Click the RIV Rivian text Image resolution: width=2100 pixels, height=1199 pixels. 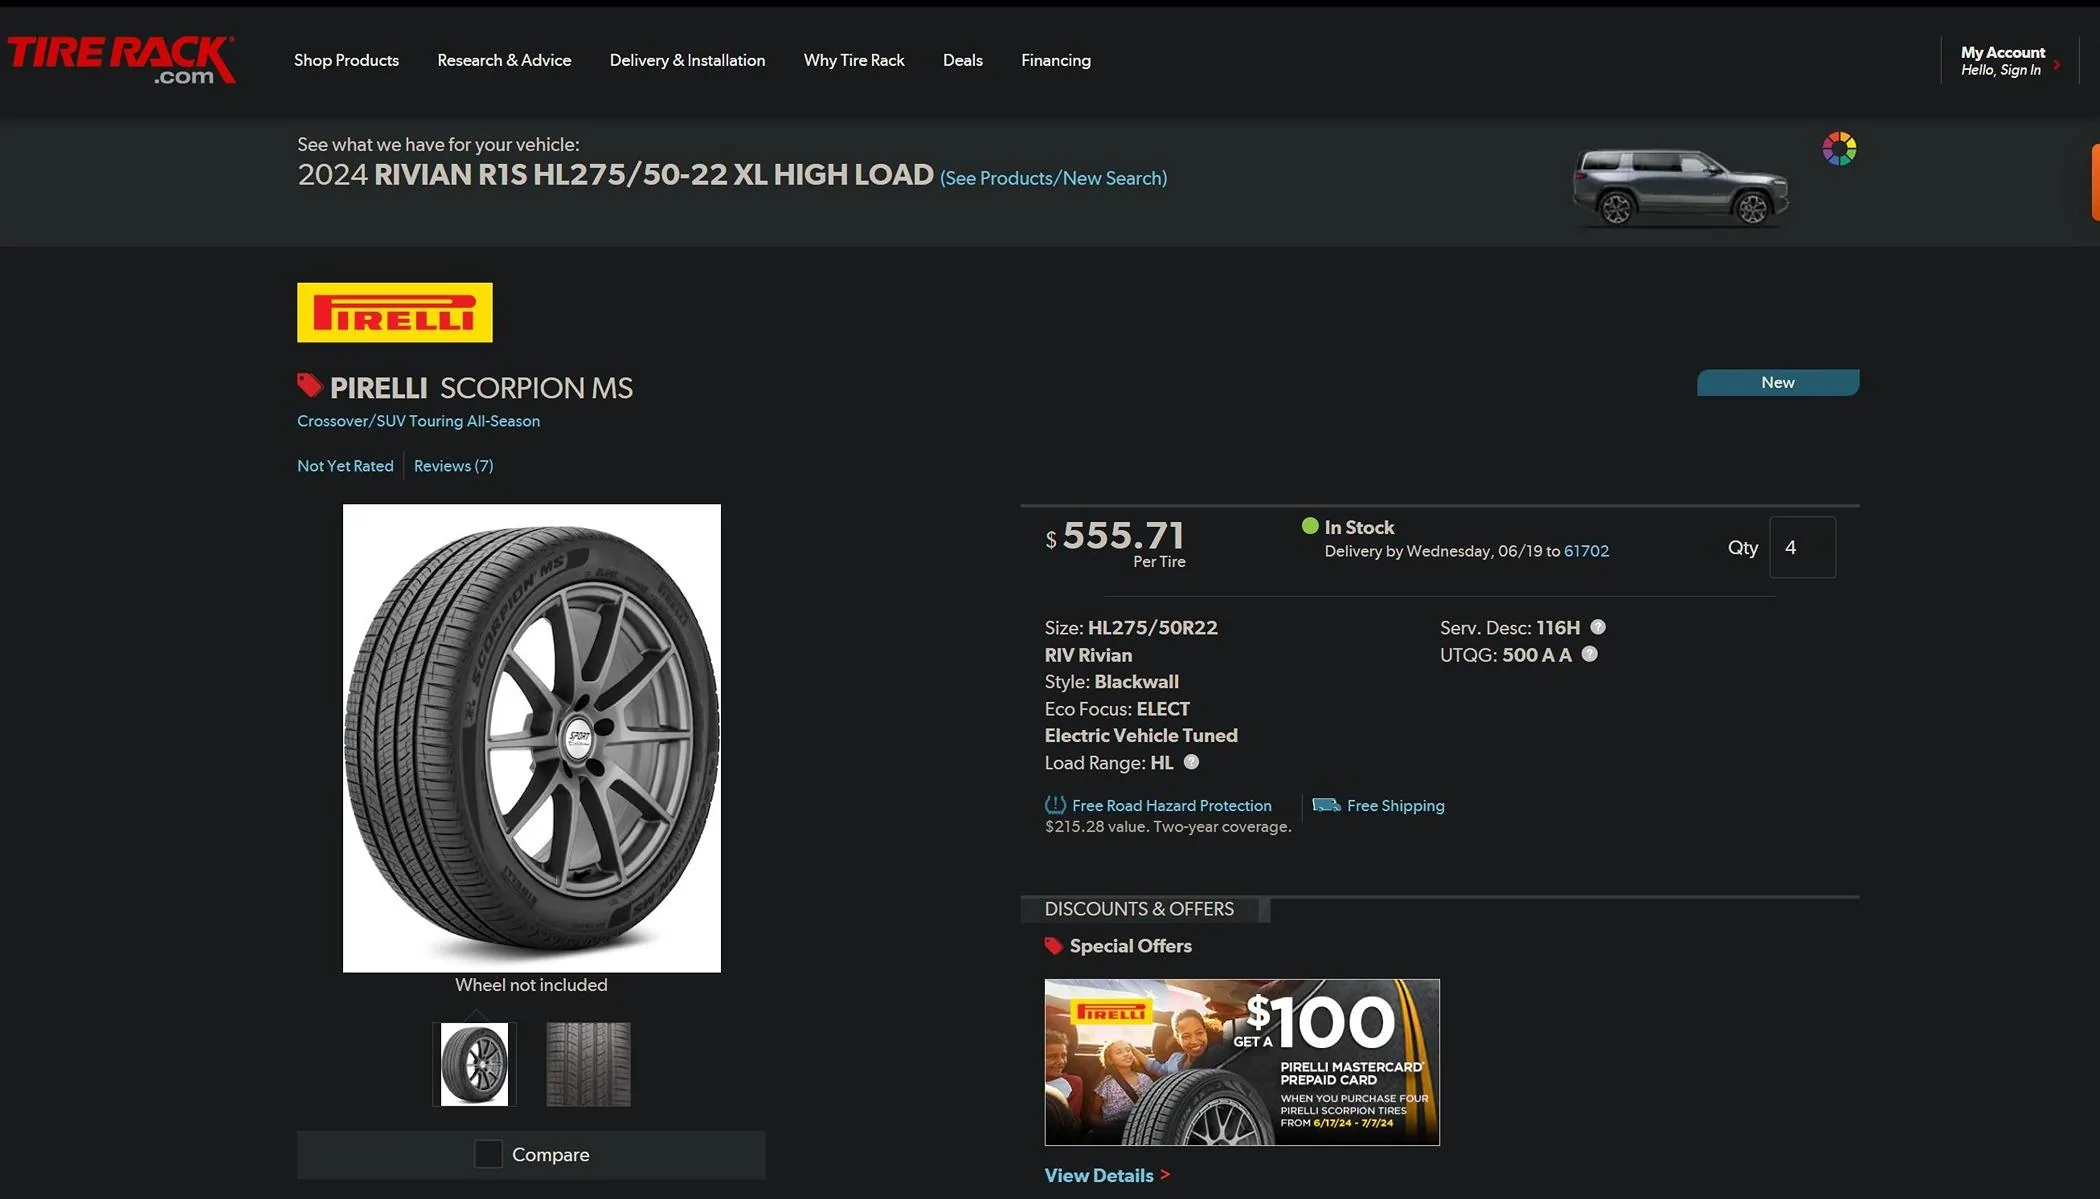coord(1088,655)
